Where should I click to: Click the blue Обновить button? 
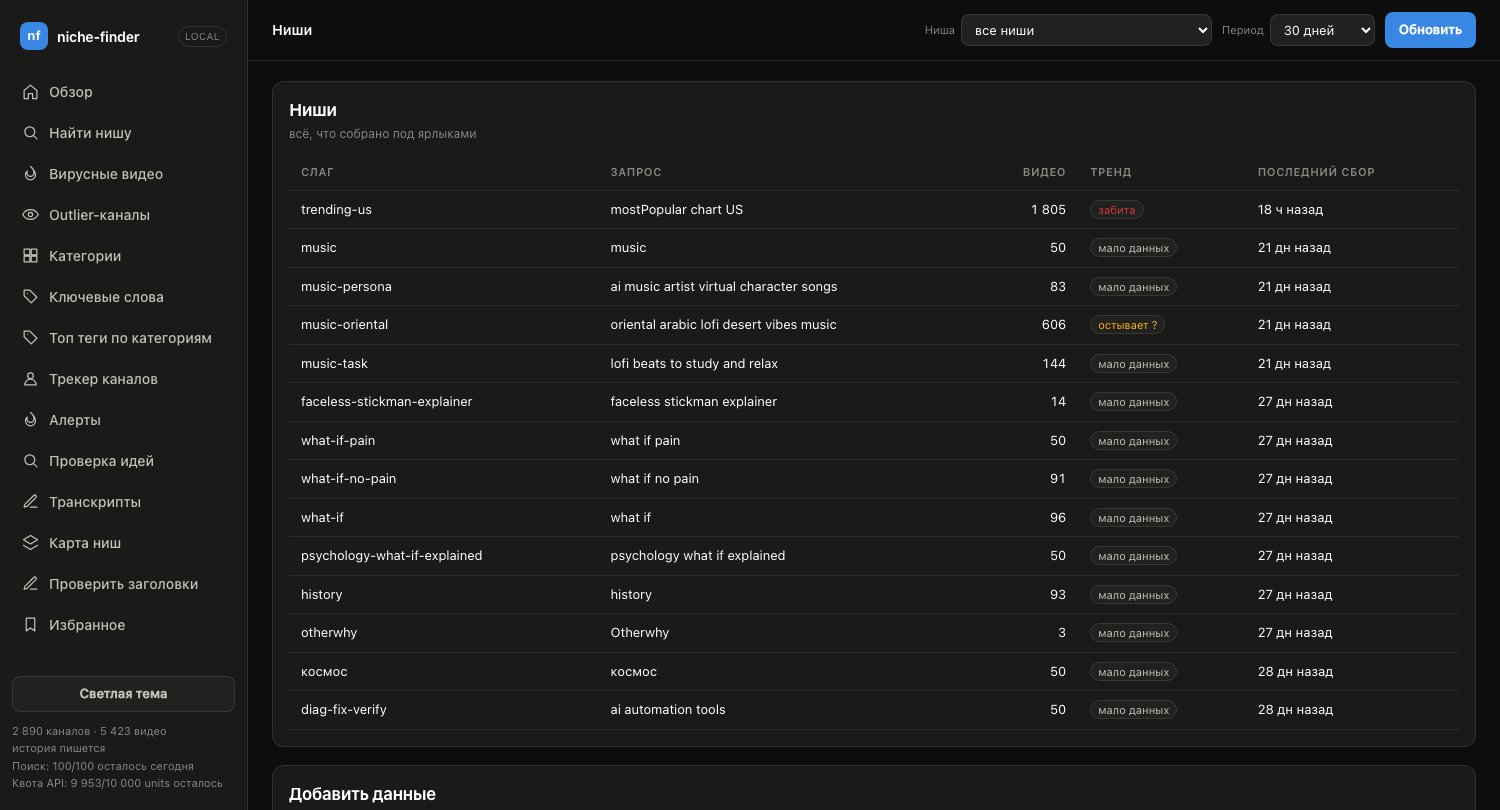(1430, 30)
